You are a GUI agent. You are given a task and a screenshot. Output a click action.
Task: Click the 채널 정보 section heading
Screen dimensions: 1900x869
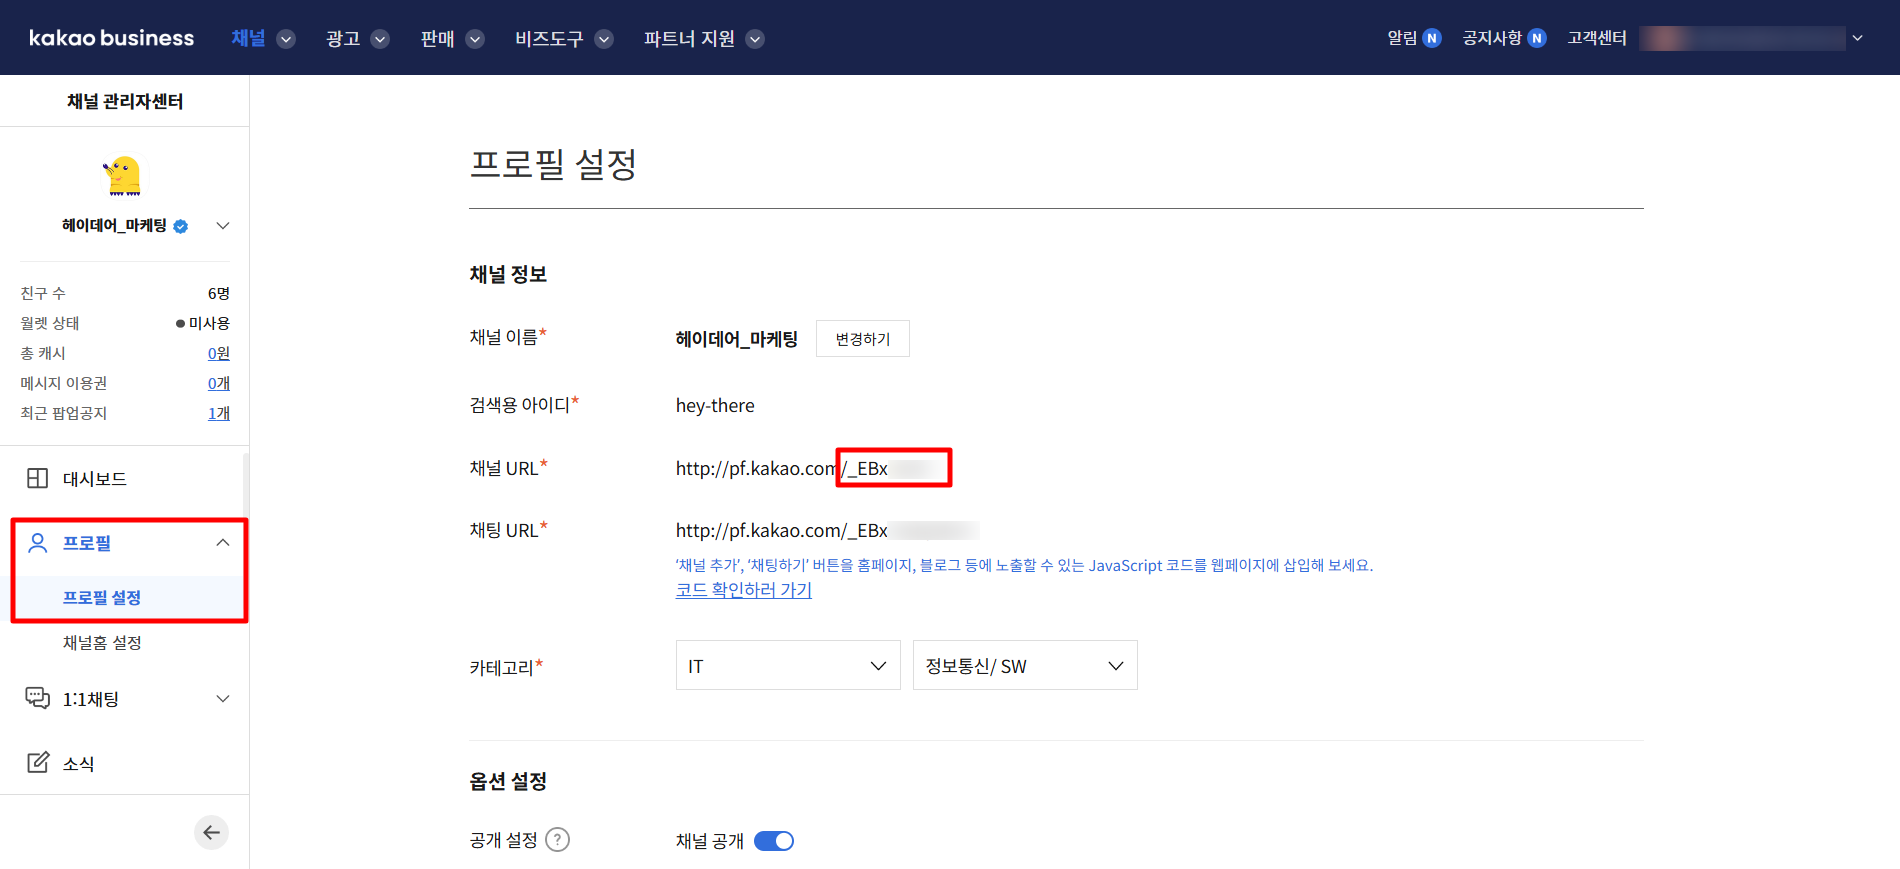pos(508,275)
